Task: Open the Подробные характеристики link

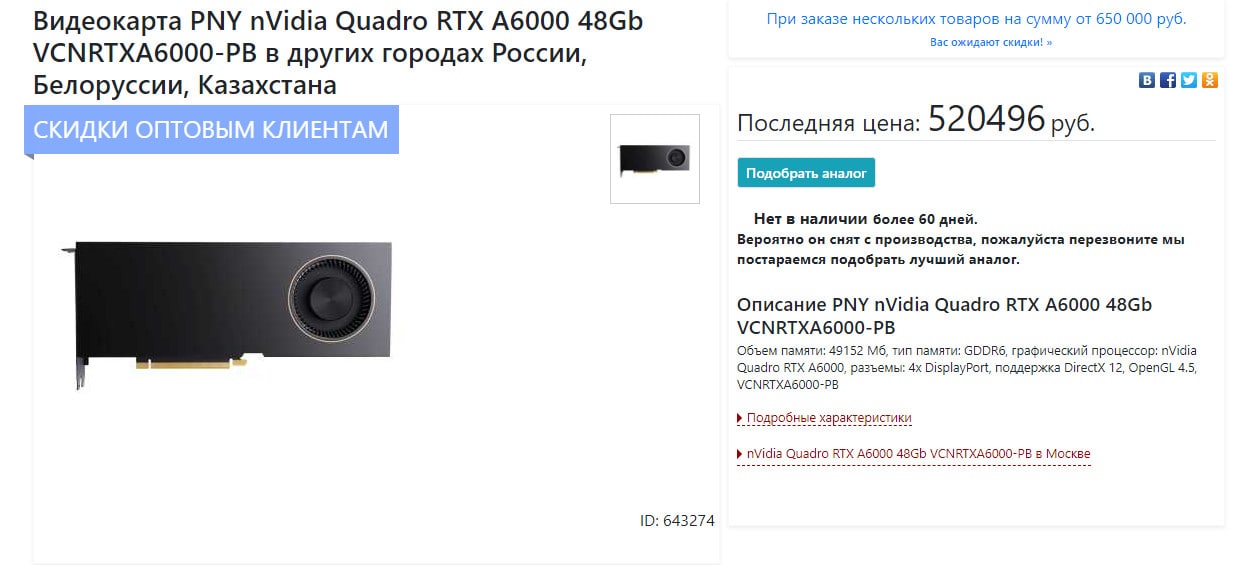Action: (x=829, y=418)
